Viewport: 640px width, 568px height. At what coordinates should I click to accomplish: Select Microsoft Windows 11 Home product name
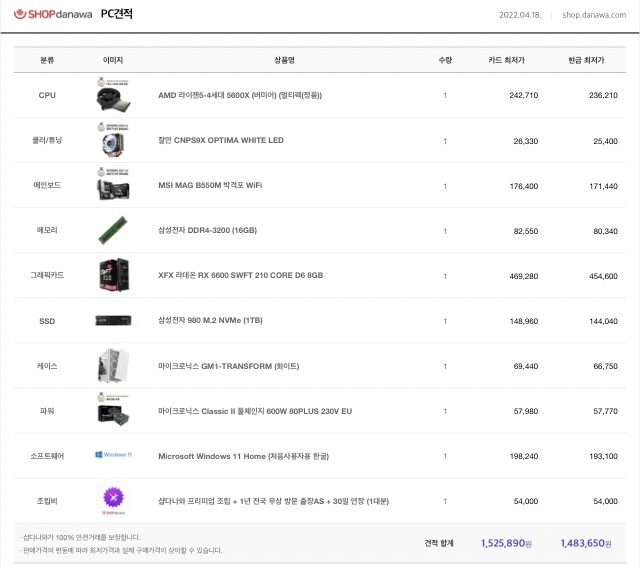coord(244,456)
